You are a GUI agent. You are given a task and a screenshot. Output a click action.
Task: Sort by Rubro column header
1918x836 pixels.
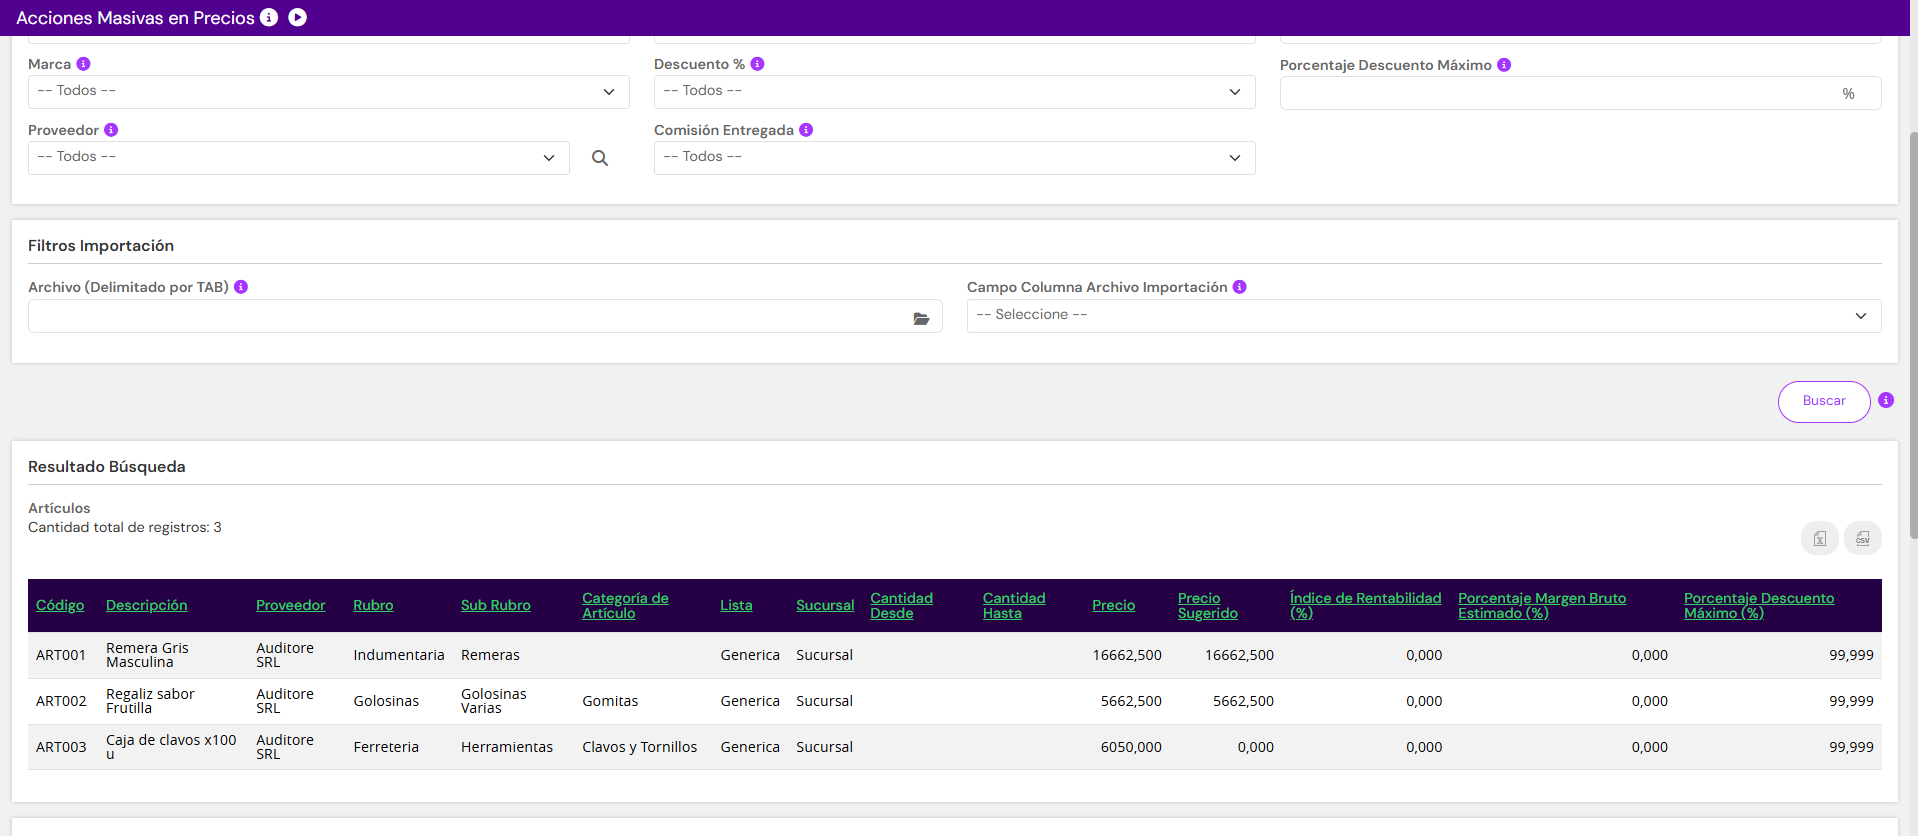coord(373,605)
